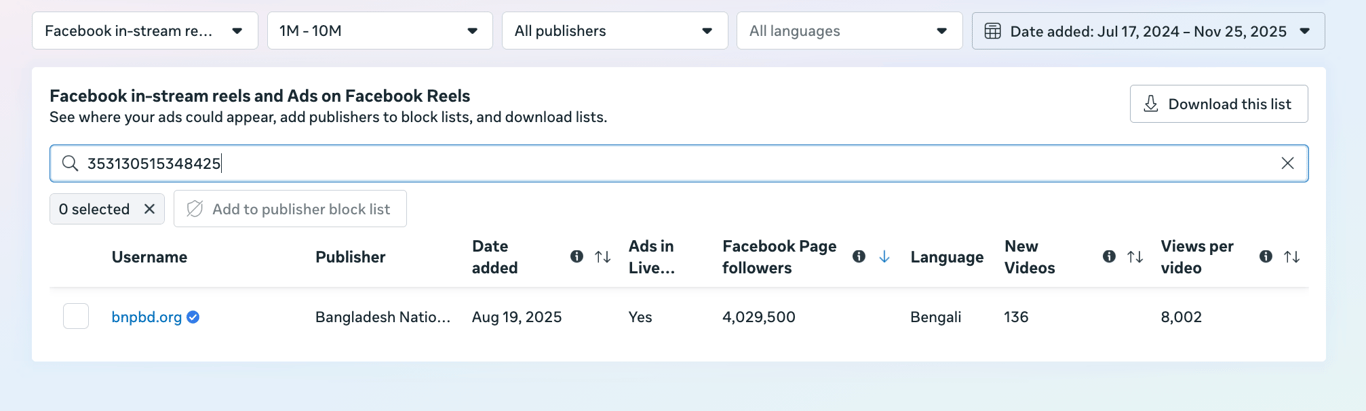
Task: Open the All languages dropdown
Action: coord(850,31)
